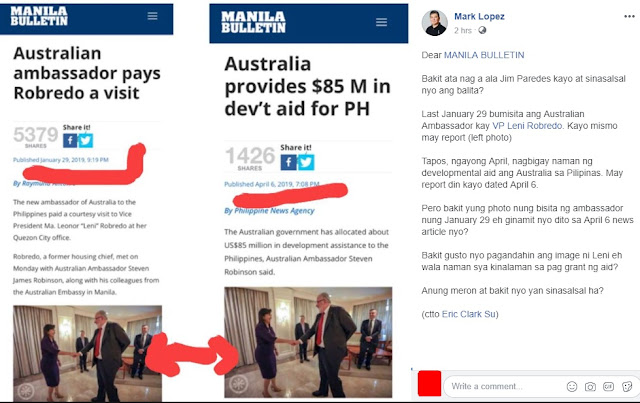
Task: Add a GIF to the comment
Action: click(608, 386)
